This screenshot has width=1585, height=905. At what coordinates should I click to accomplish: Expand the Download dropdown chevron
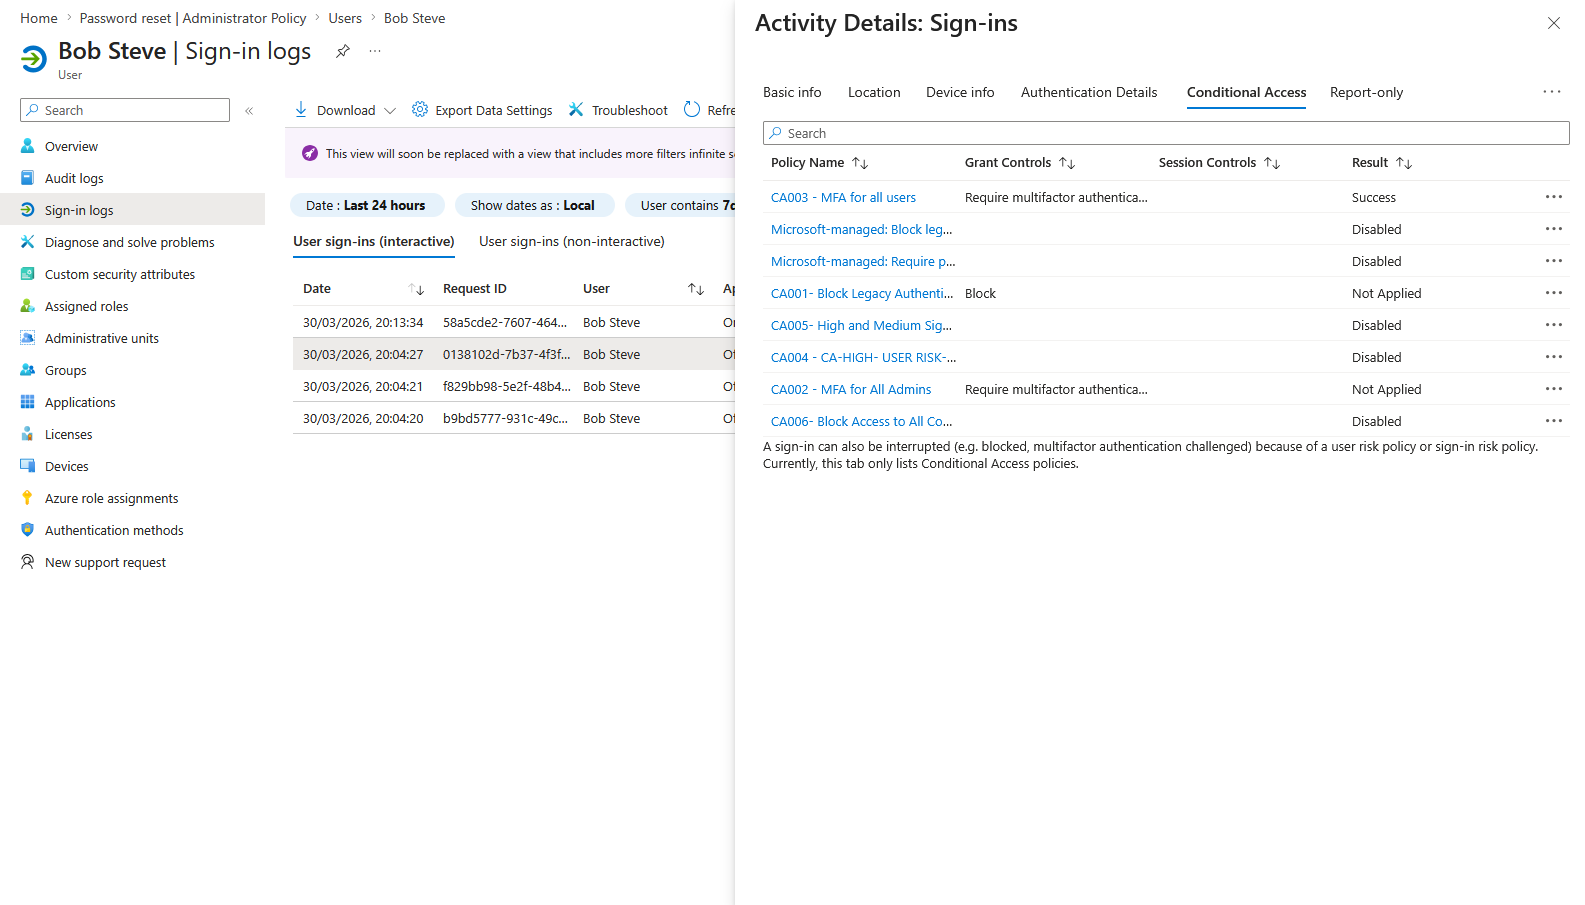tap(390, 111)
